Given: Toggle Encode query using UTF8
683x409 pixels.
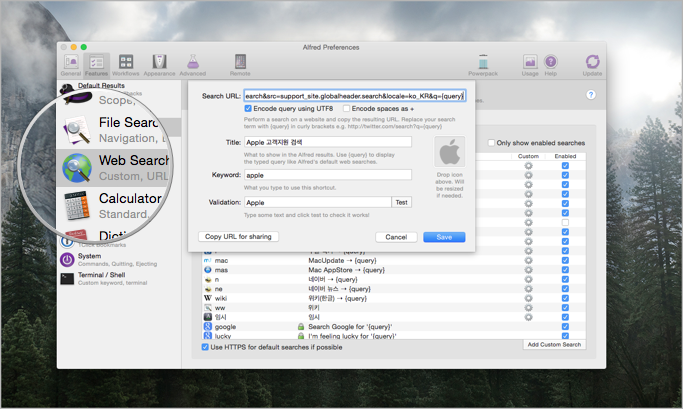Looking at the screenshot, I should (248, 108).
